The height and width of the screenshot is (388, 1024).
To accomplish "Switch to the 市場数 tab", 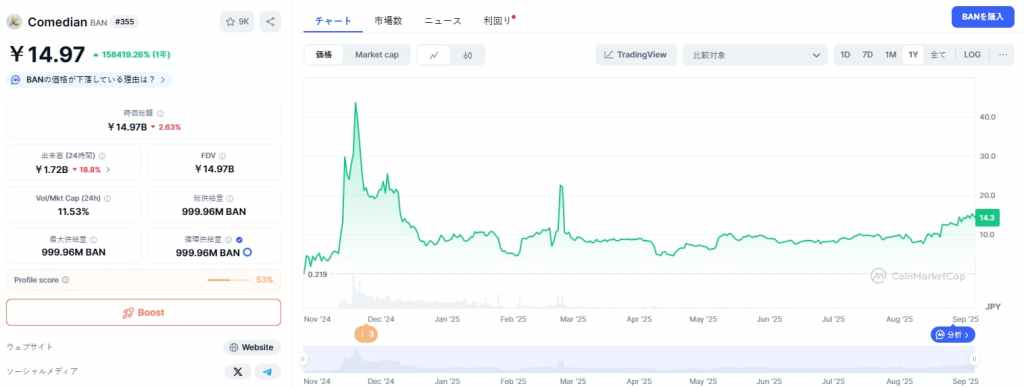I will (x=388, y=21).
